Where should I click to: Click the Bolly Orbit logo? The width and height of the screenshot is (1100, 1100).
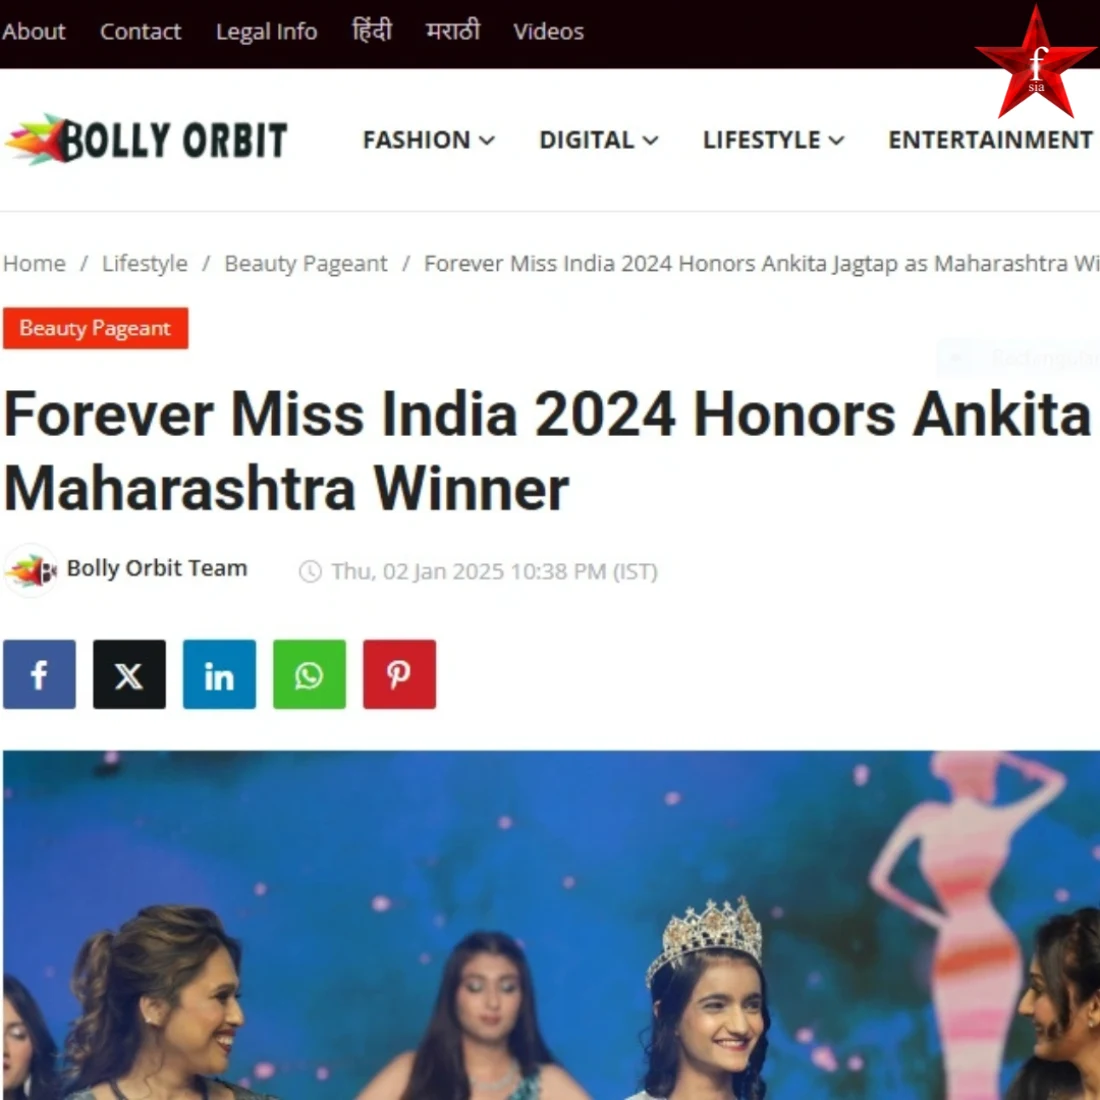tap(146, 140)
